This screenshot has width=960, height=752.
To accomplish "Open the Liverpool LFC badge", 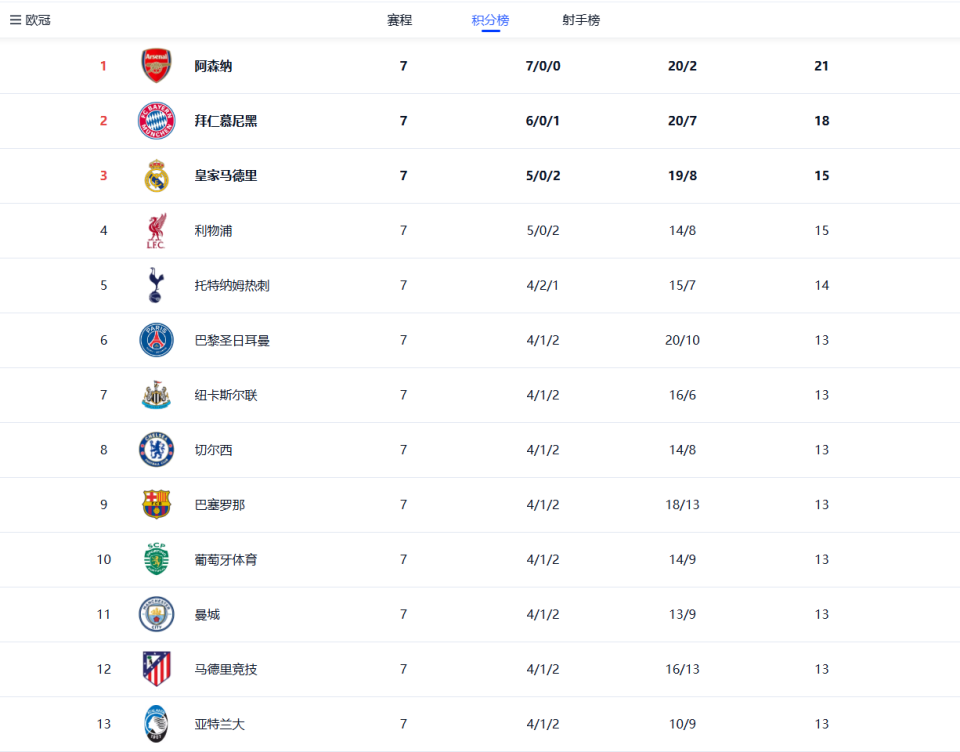I will coord(156,230).
